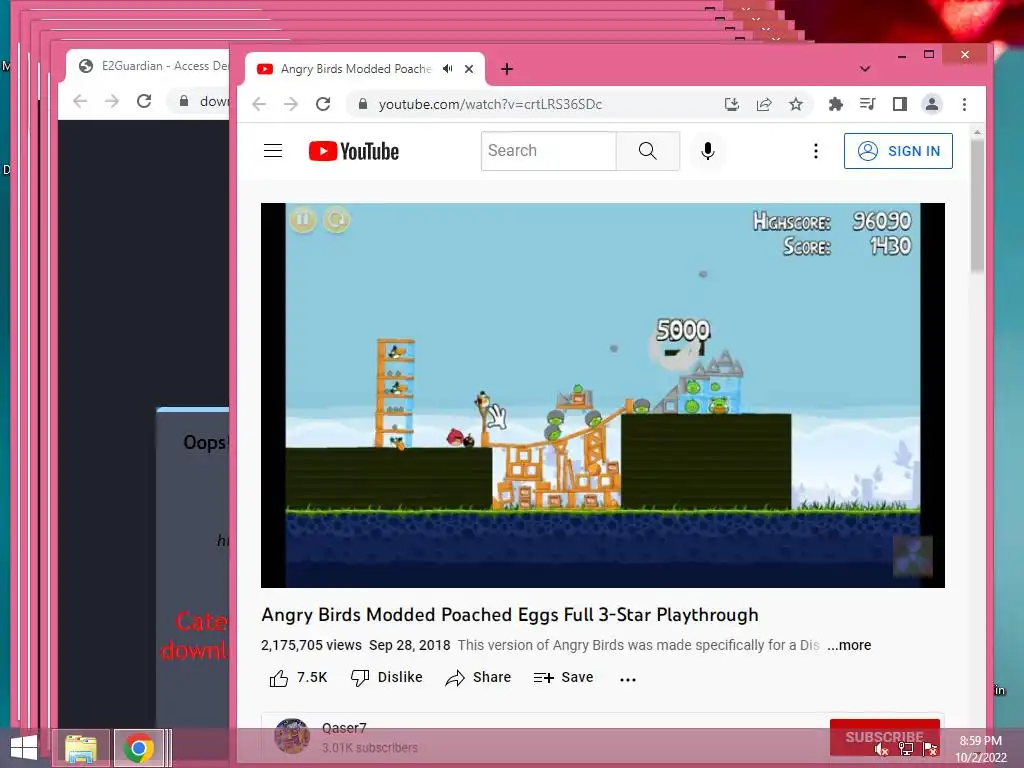
Task: Click forward arrow in E2Guardian window
Action: click(112, 101)
